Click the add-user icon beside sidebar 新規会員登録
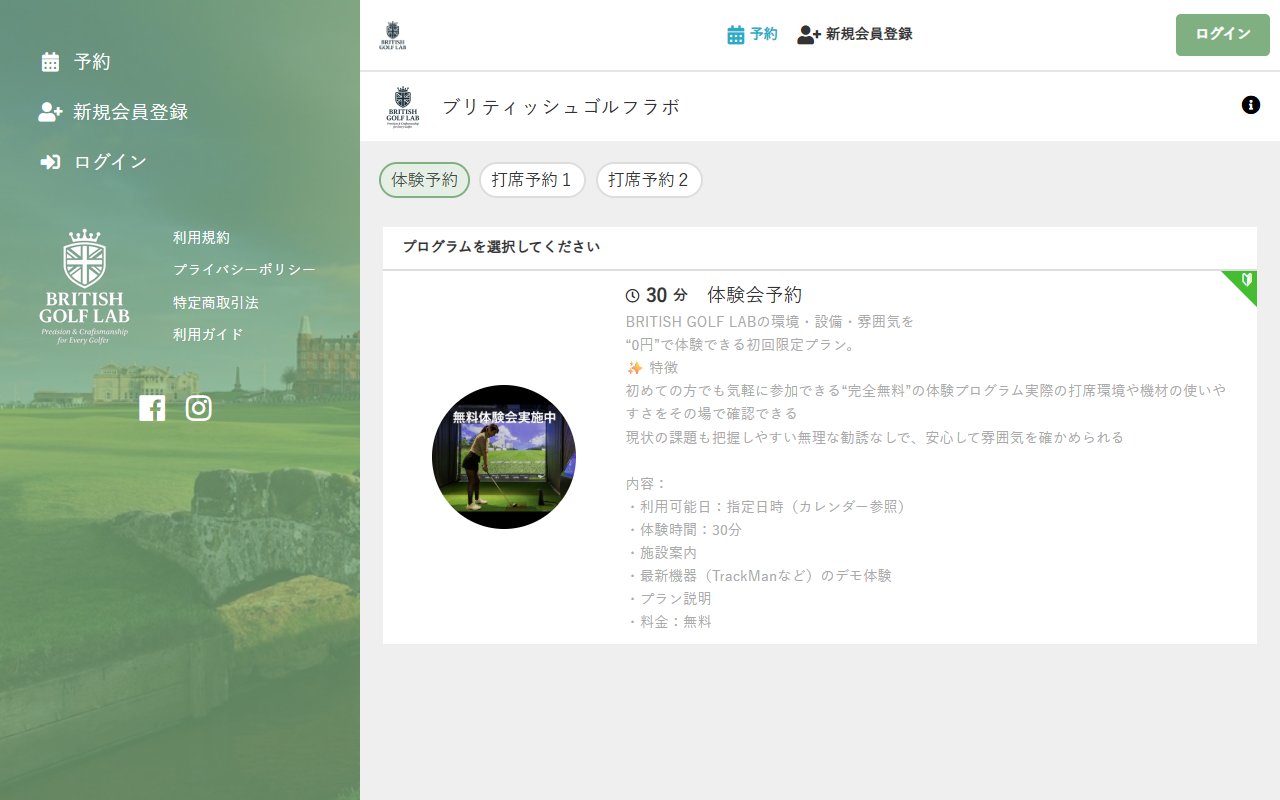The height and width of the screenshot is (800, 1280). pyautogui.click(x=50, y=112)
